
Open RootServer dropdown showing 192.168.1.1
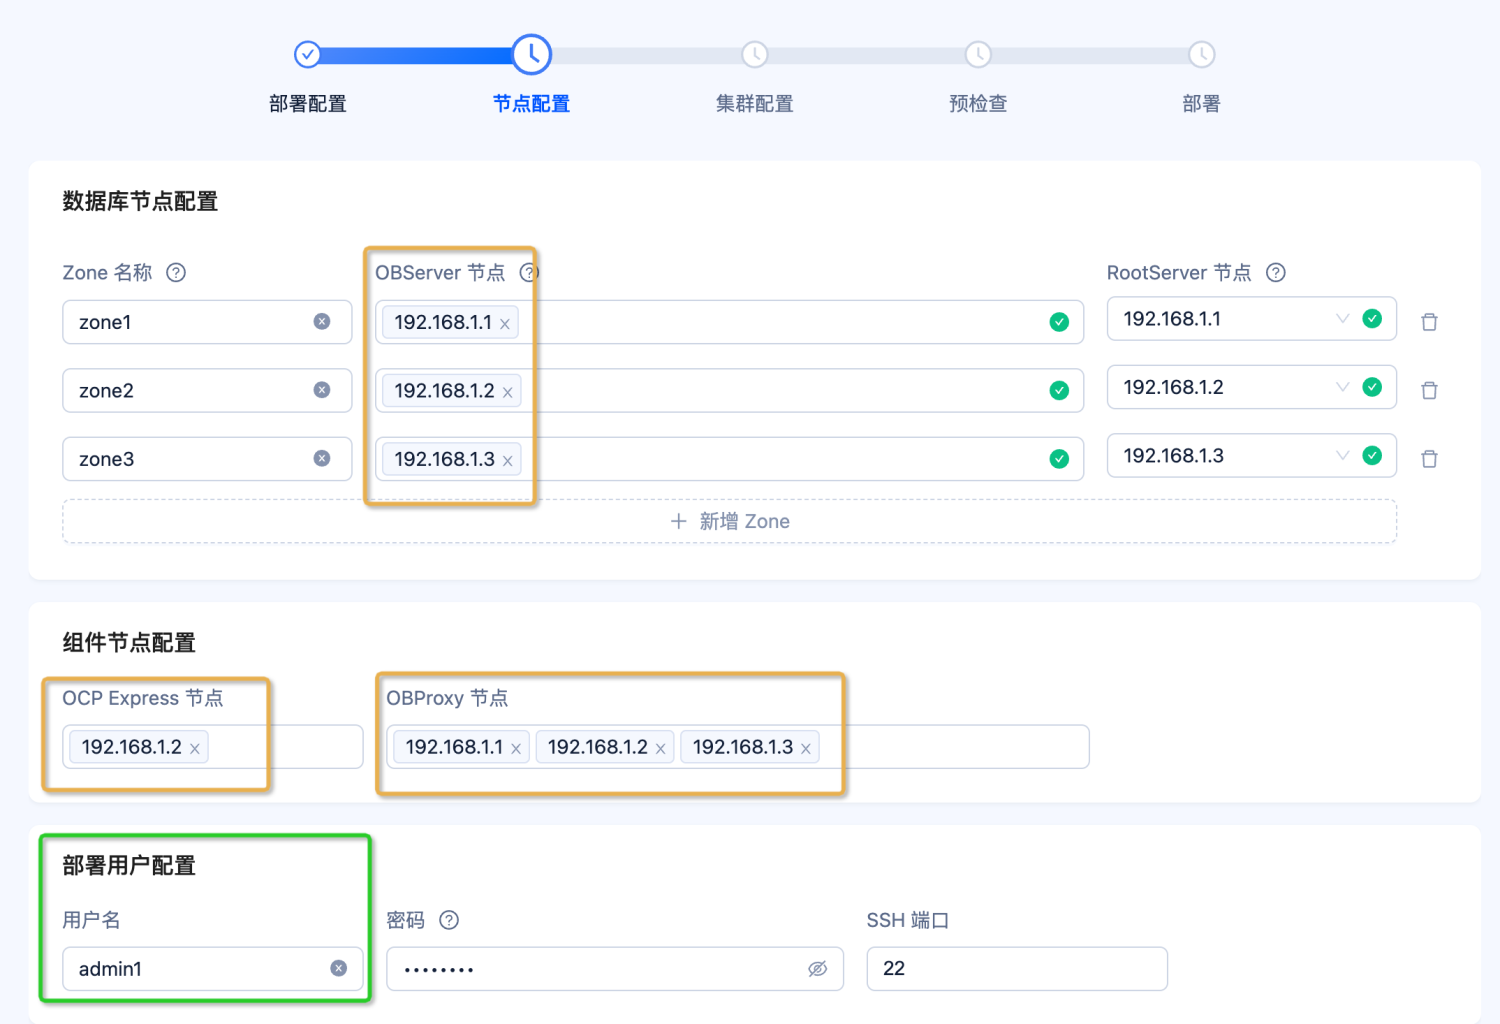click(x=1251, y=319)
